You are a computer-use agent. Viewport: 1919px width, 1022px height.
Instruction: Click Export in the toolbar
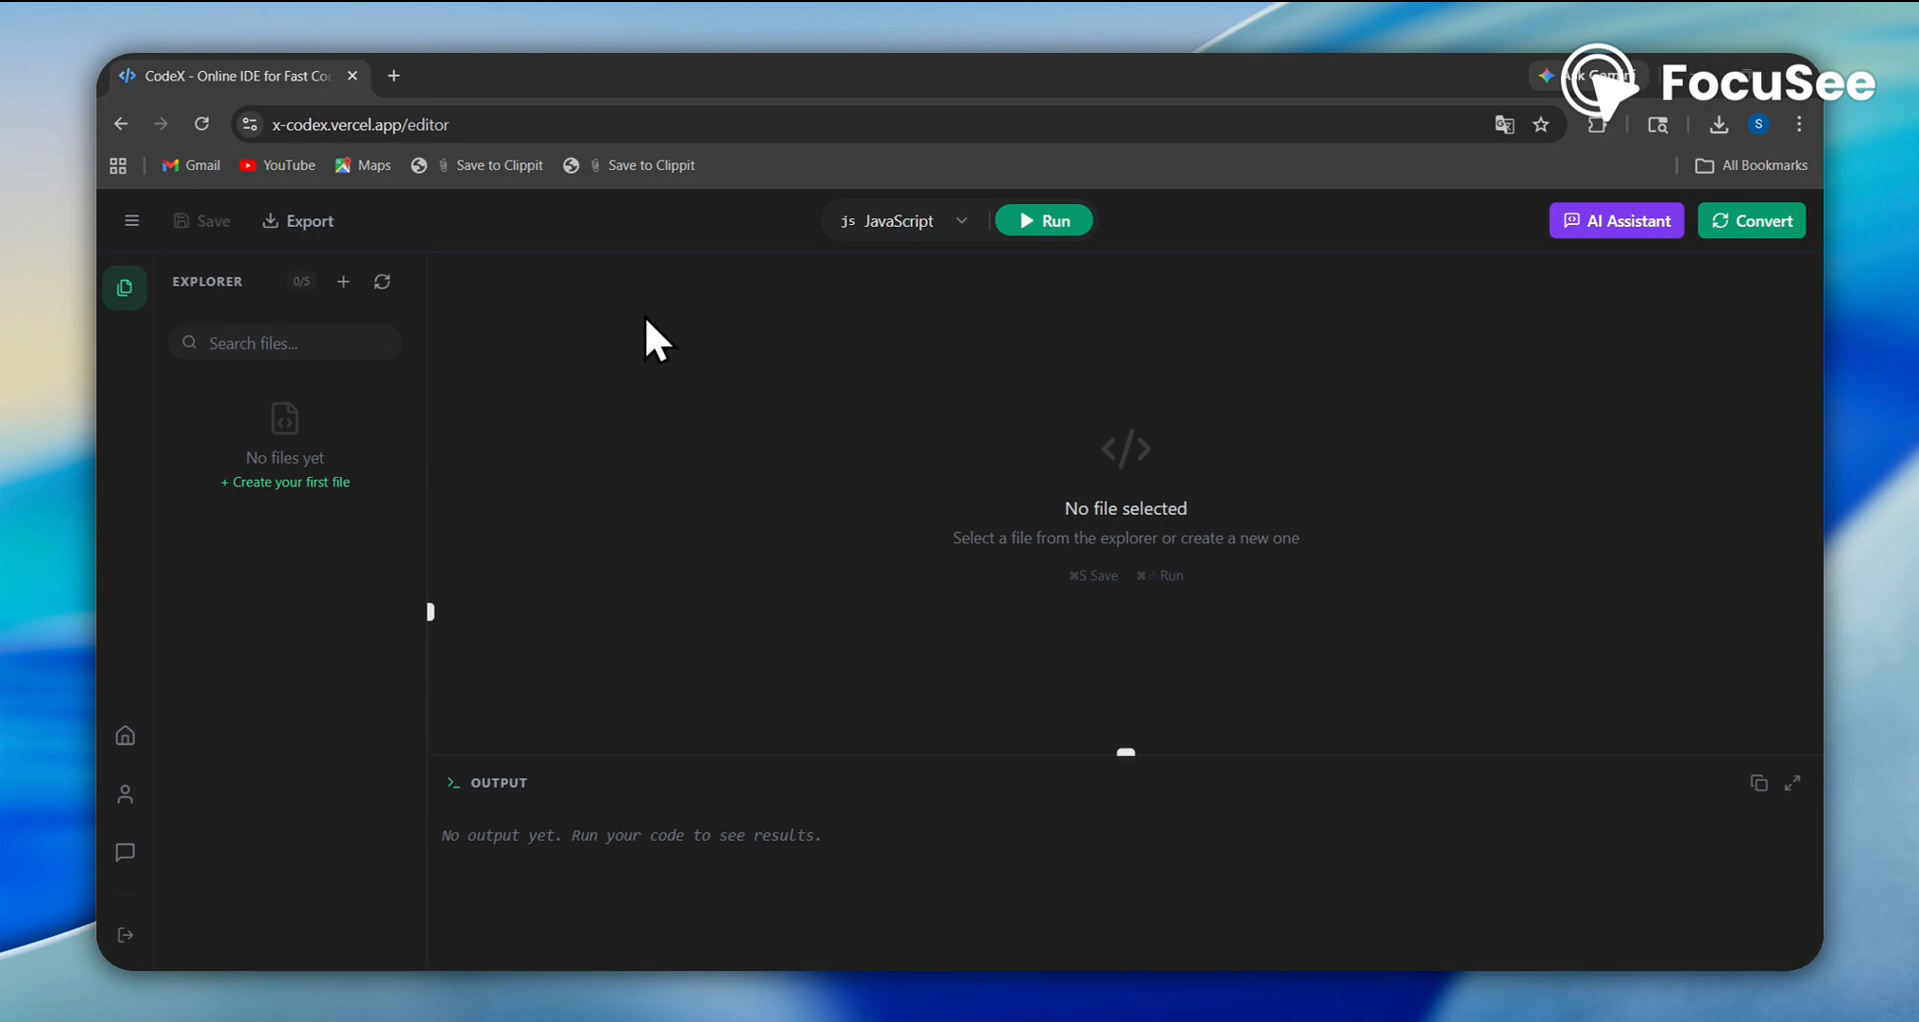click(x=298, y=221)
